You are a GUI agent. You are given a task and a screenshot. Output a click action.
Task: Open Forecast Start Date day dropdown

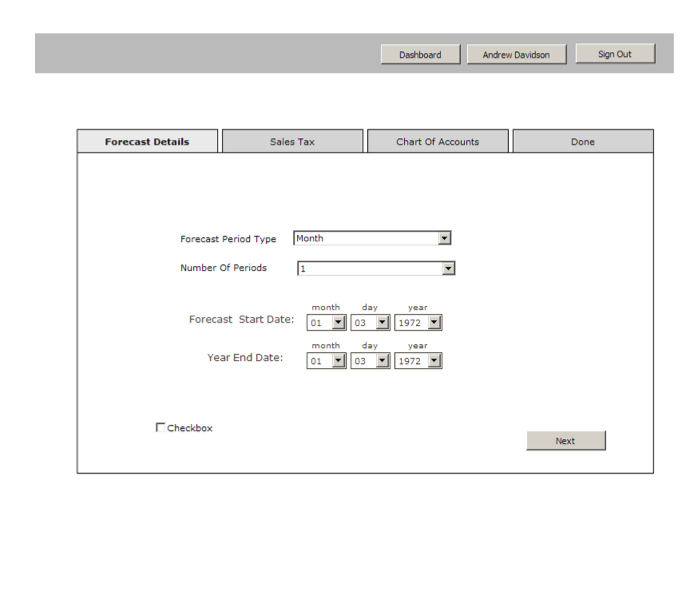pyautogui.click(x=382, y=322)
